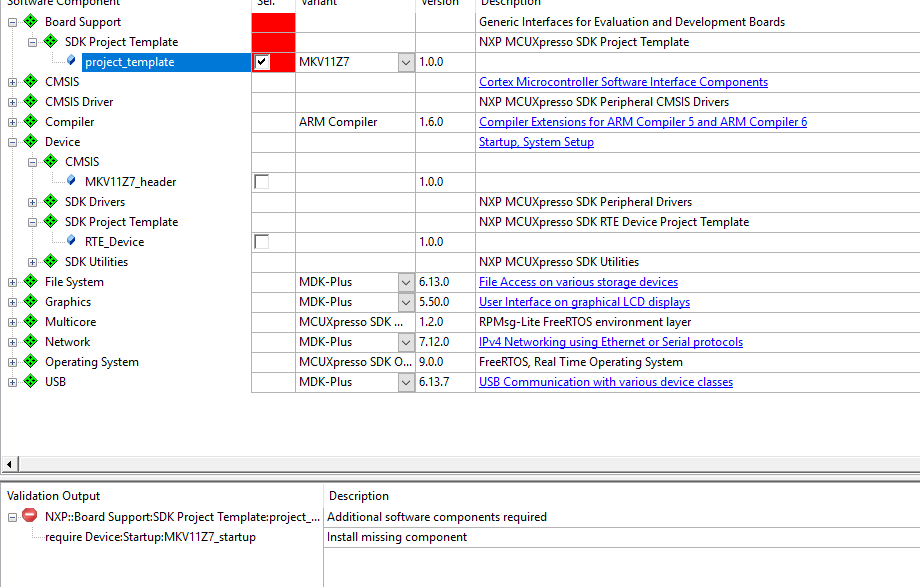Open File Access on various storage devices link
This screenshot has height=587, width=920.
(x=578, y=282)
